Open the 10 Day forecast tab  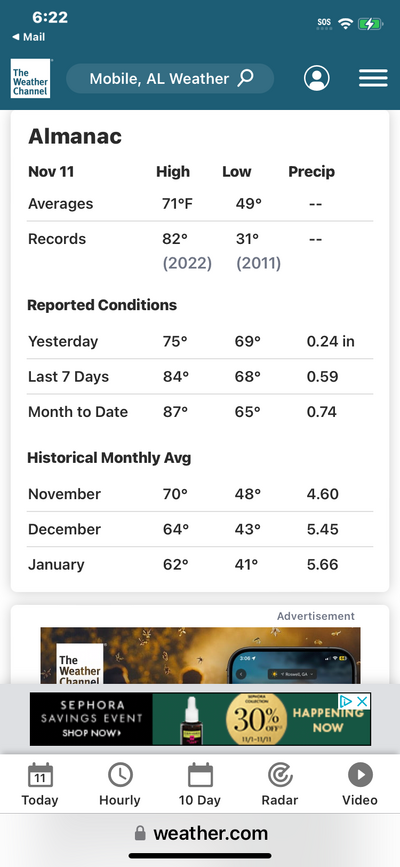tap(200, 784)
